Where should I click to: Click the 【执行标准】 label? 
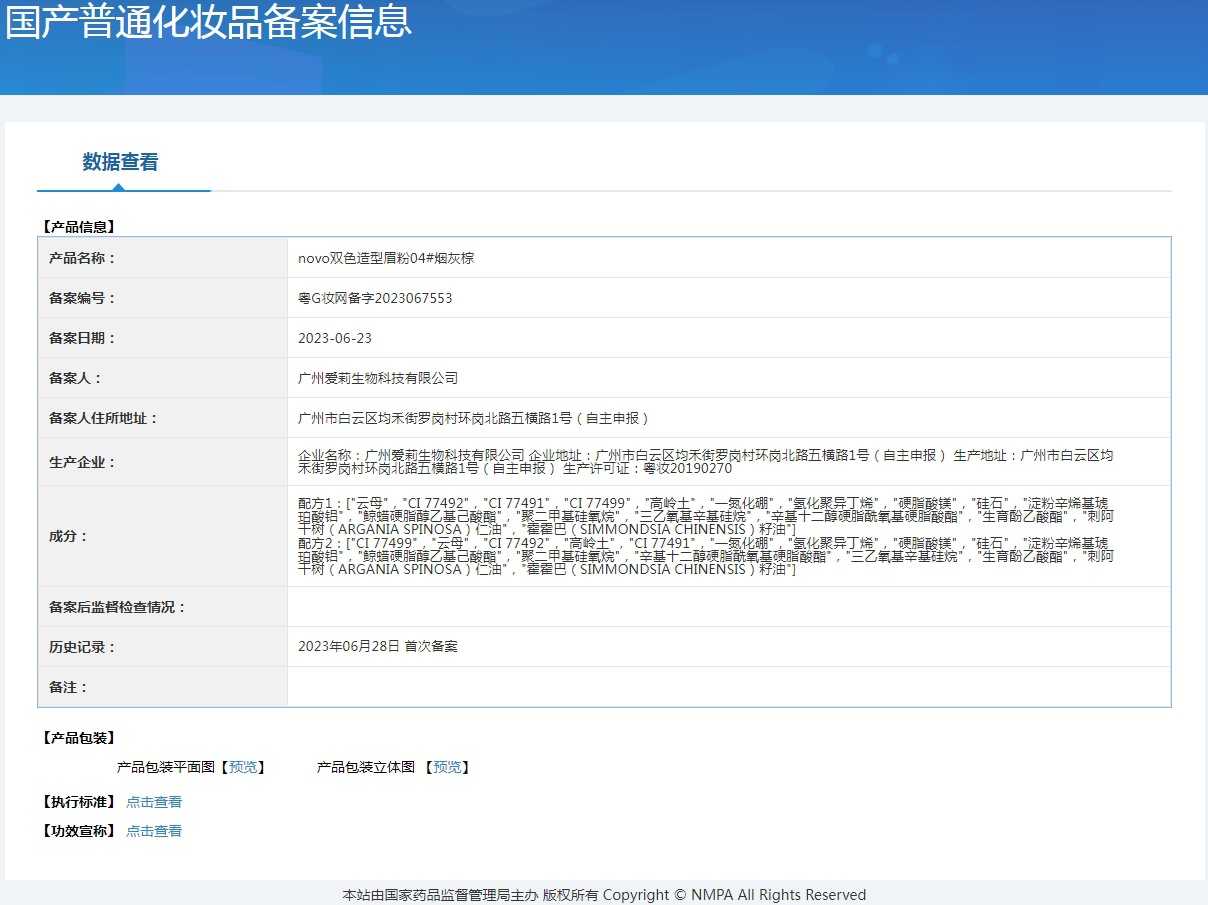[x=79, y=802]
